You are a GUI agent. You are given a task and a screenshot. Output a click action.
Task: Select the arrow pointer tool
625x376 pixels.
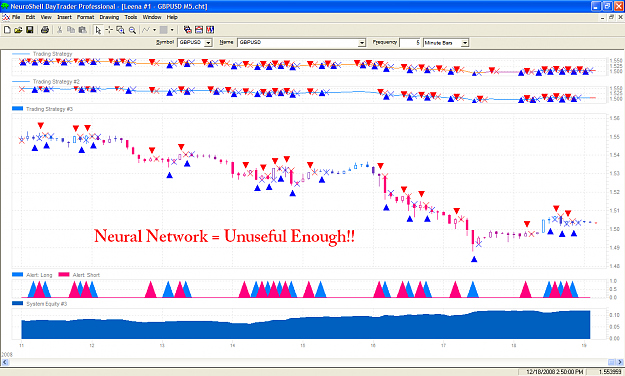pos(98,30)
